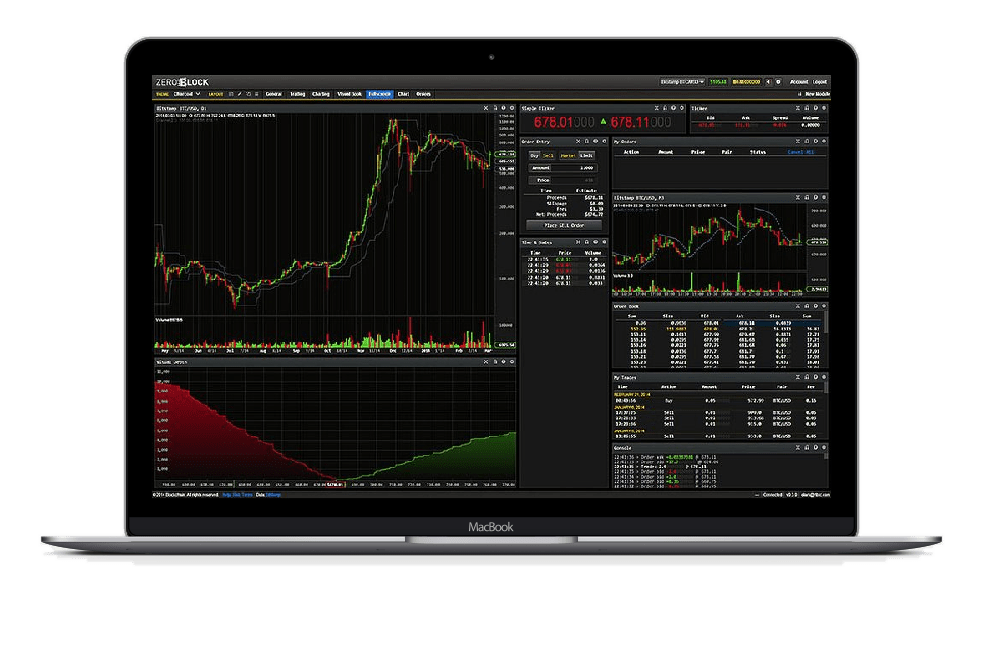The height and width of the screenshot is (662, 1000).
Task: Toggle lock on the Ticker panel
Action: click(807, 108)
